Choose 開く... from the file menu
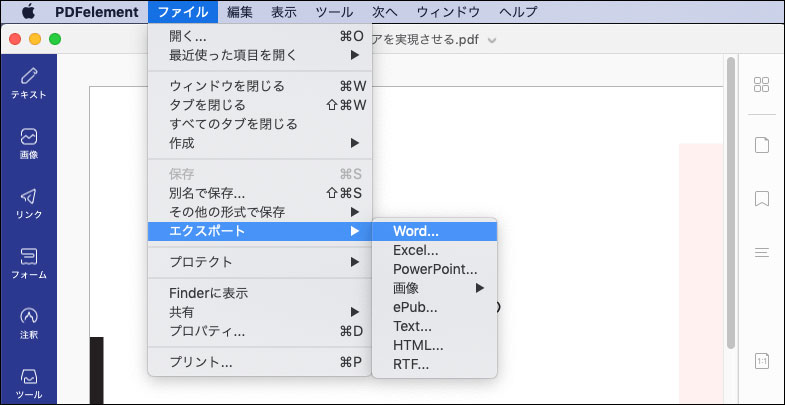This screenshot has width=785, height=405. [x=260, y=36]
